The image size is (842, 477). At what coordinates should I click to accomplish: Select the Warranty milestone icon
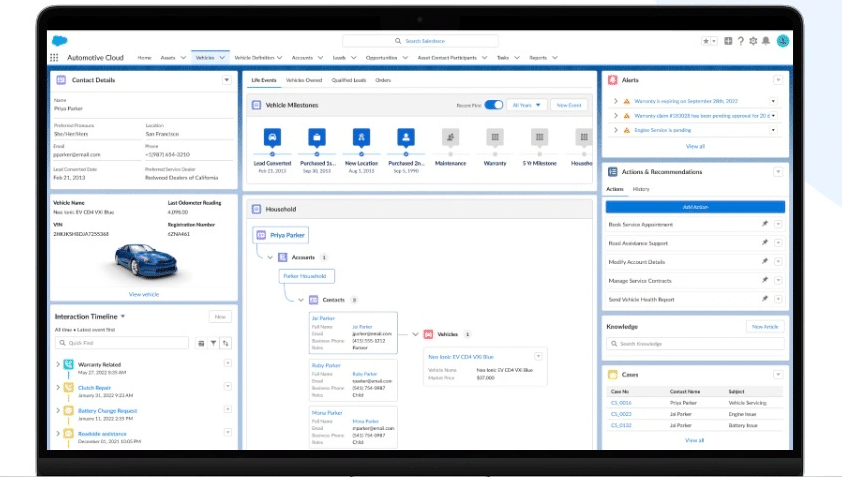coord(495,137)
